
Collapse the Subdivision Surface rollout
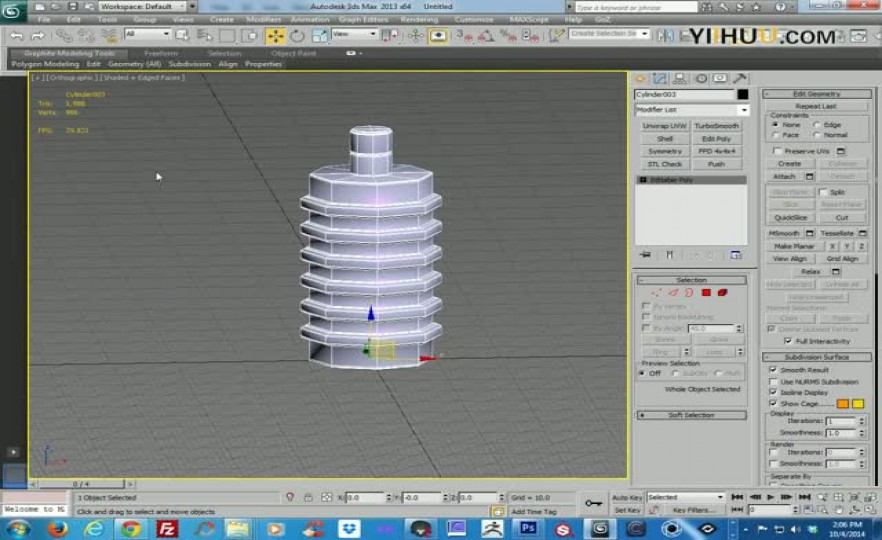coord(817,357)
